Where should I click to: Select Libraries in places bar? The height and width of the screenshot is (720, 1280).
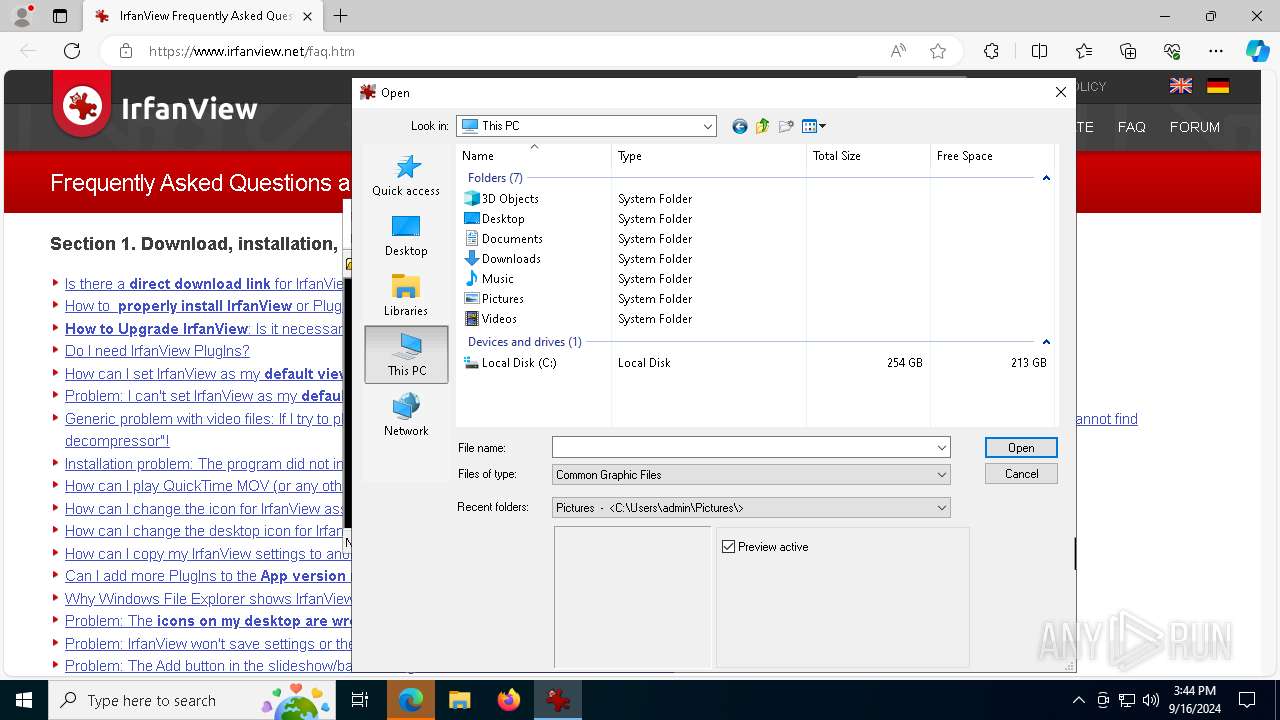(406, 296)
